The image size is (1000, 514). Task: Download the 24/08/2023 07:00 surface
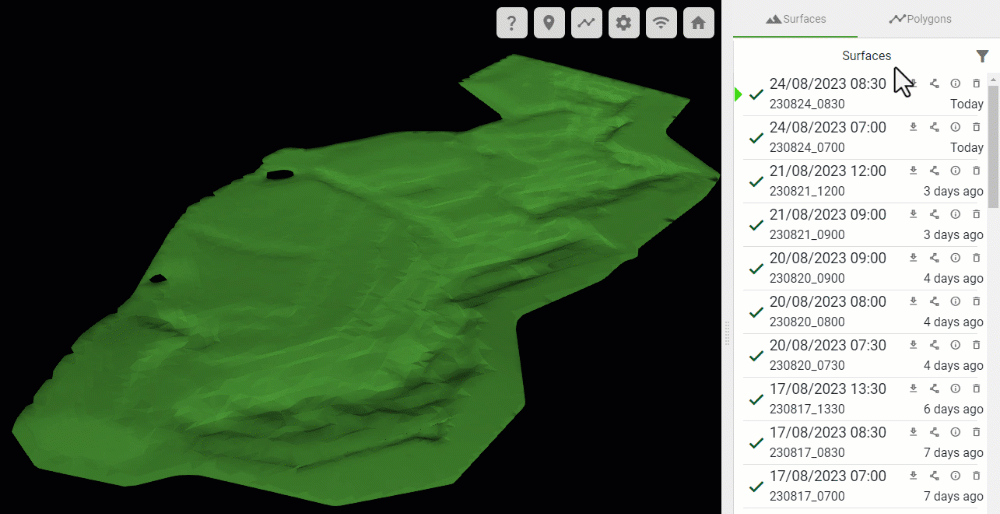click(913, 127)
